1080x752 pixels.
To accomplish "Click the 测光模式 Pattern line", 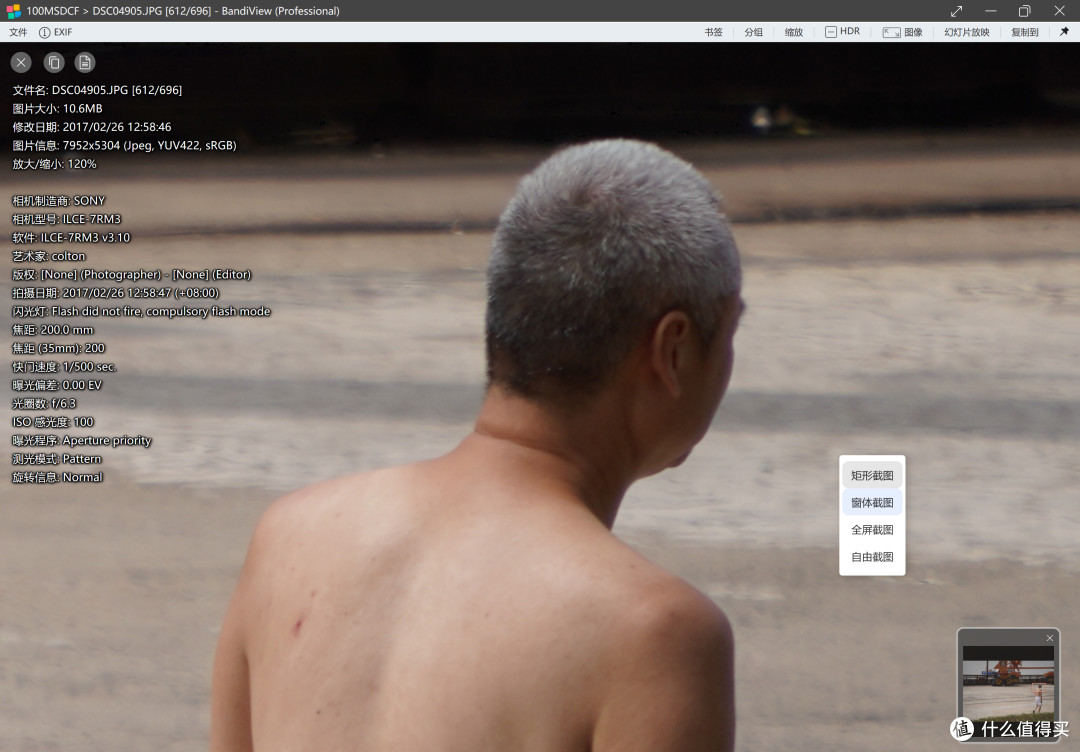I will pyautogui.click(x=56, y=459).
